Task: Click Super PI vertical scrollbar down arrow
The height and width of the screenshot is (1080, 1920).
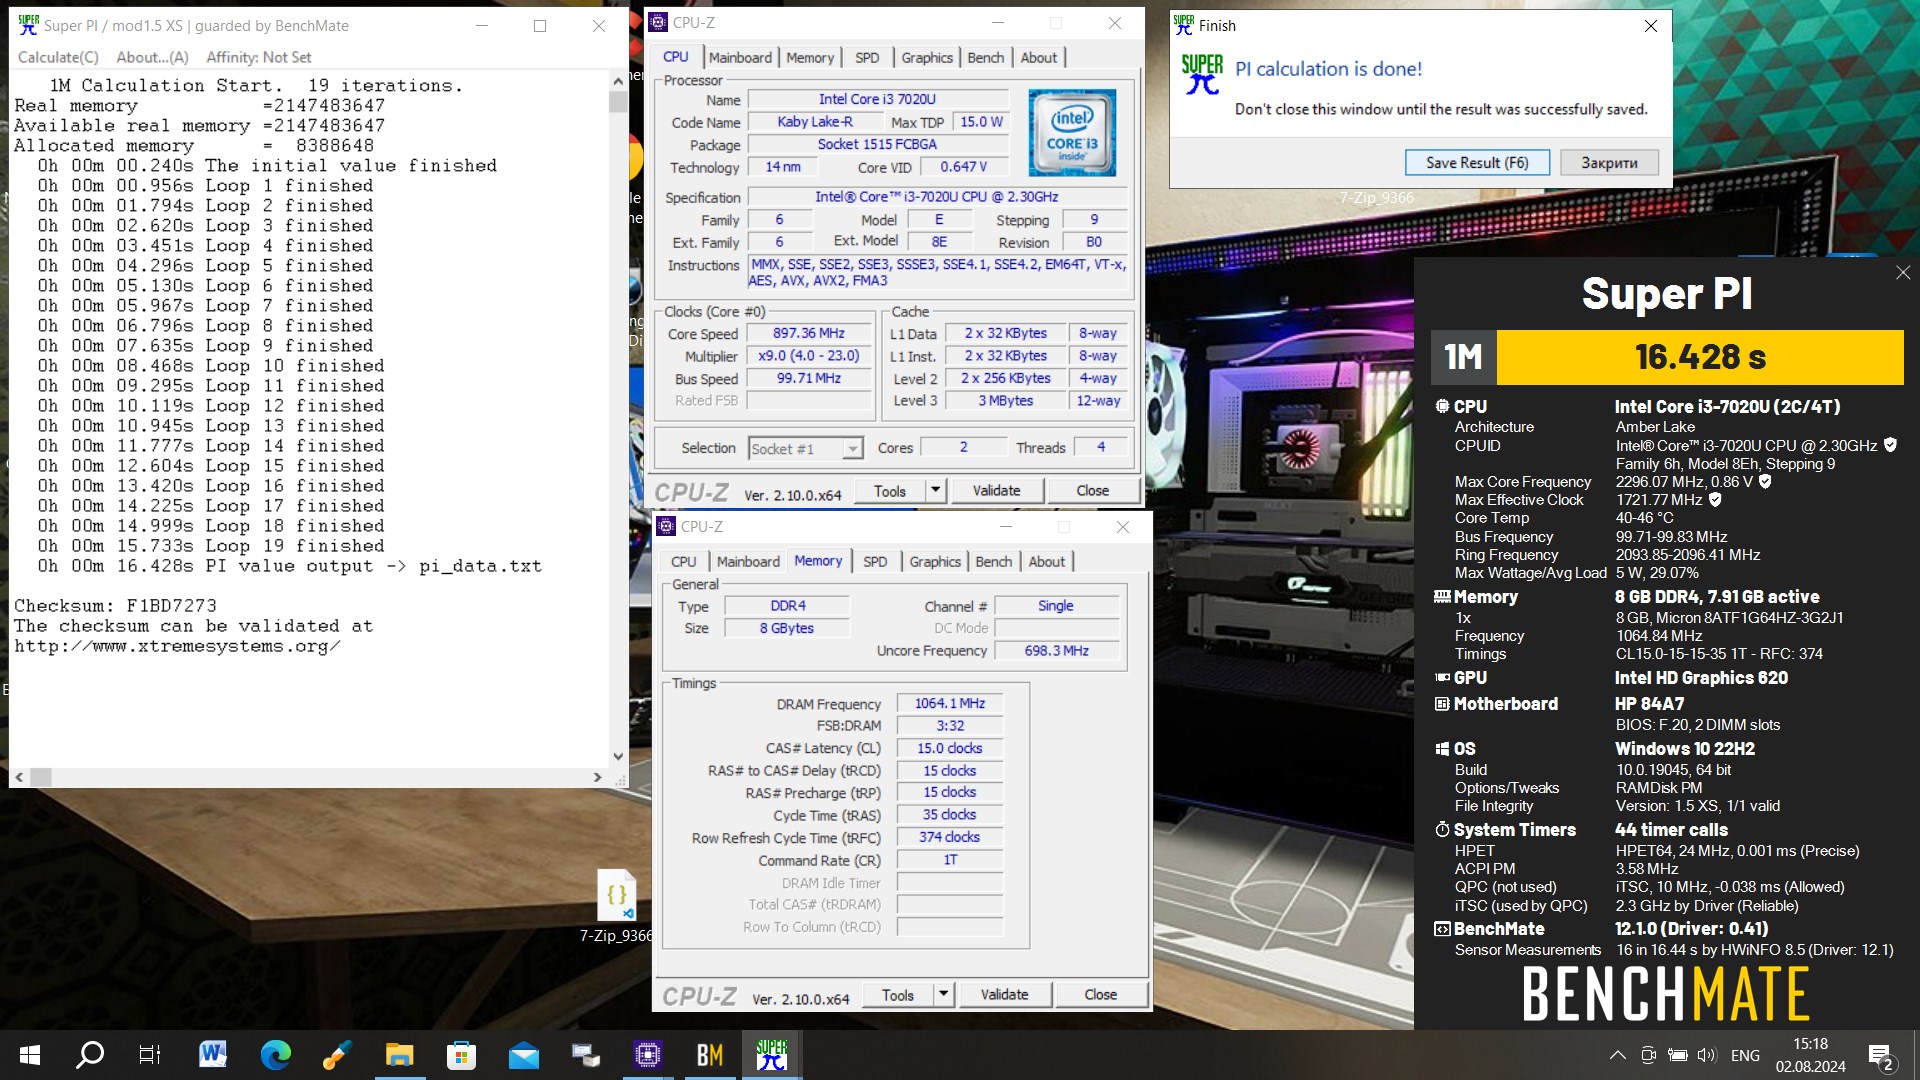Action: (x=618, y=757)
